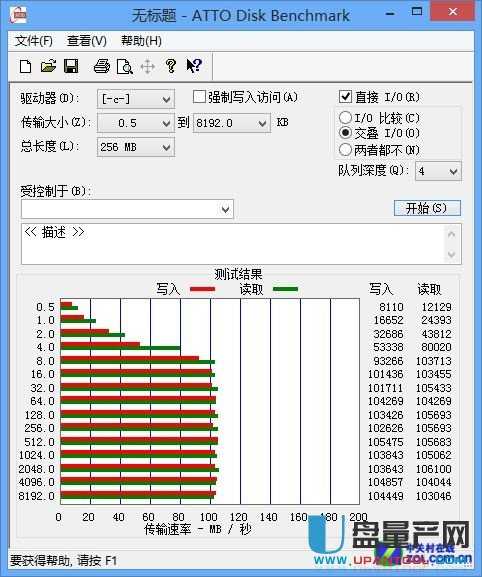
Task: Select the 两者都不 radio option
Action: click(345, 149)
